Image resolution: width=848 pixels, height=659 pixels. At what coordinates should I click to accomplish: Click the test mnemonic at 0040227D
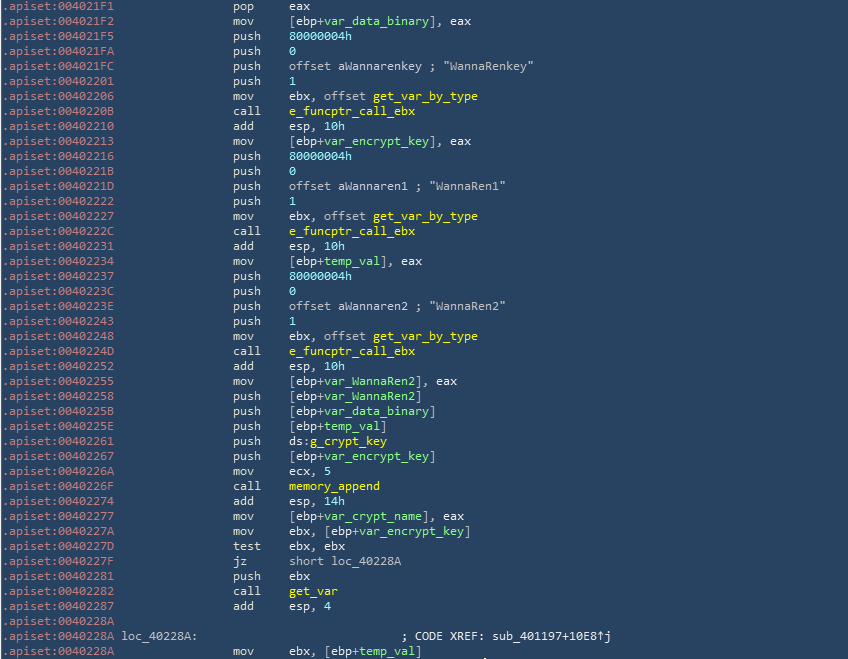point(246,546)
